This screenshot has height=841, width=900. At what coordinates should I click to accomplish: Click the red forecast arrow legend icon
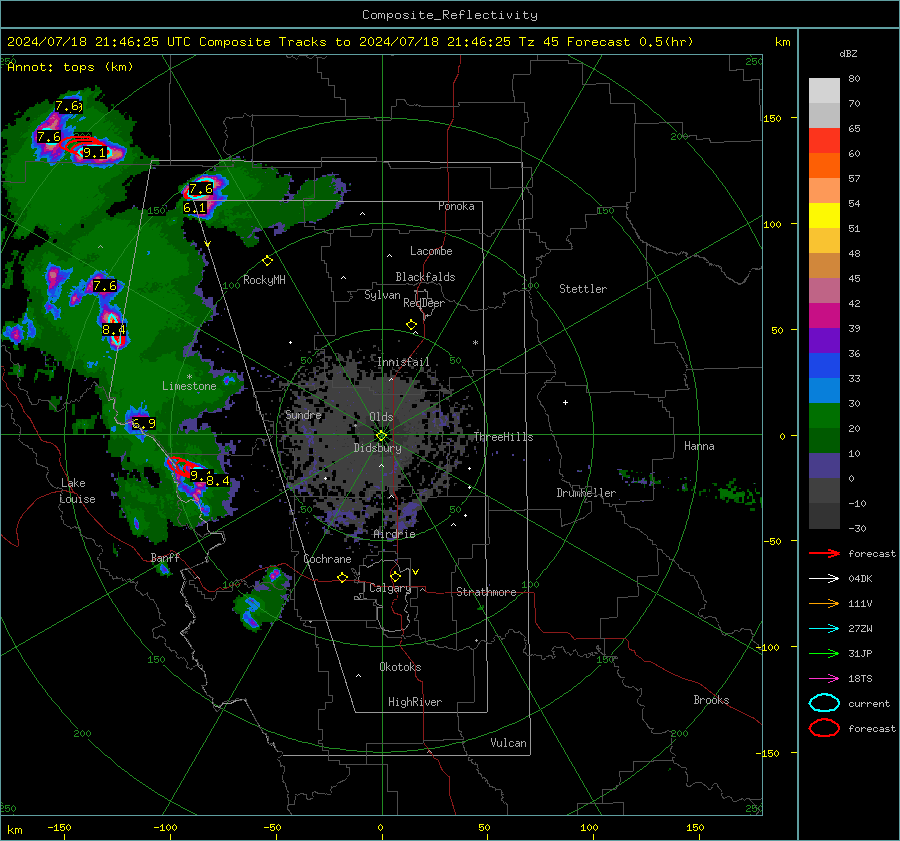(x=824, y=553)
